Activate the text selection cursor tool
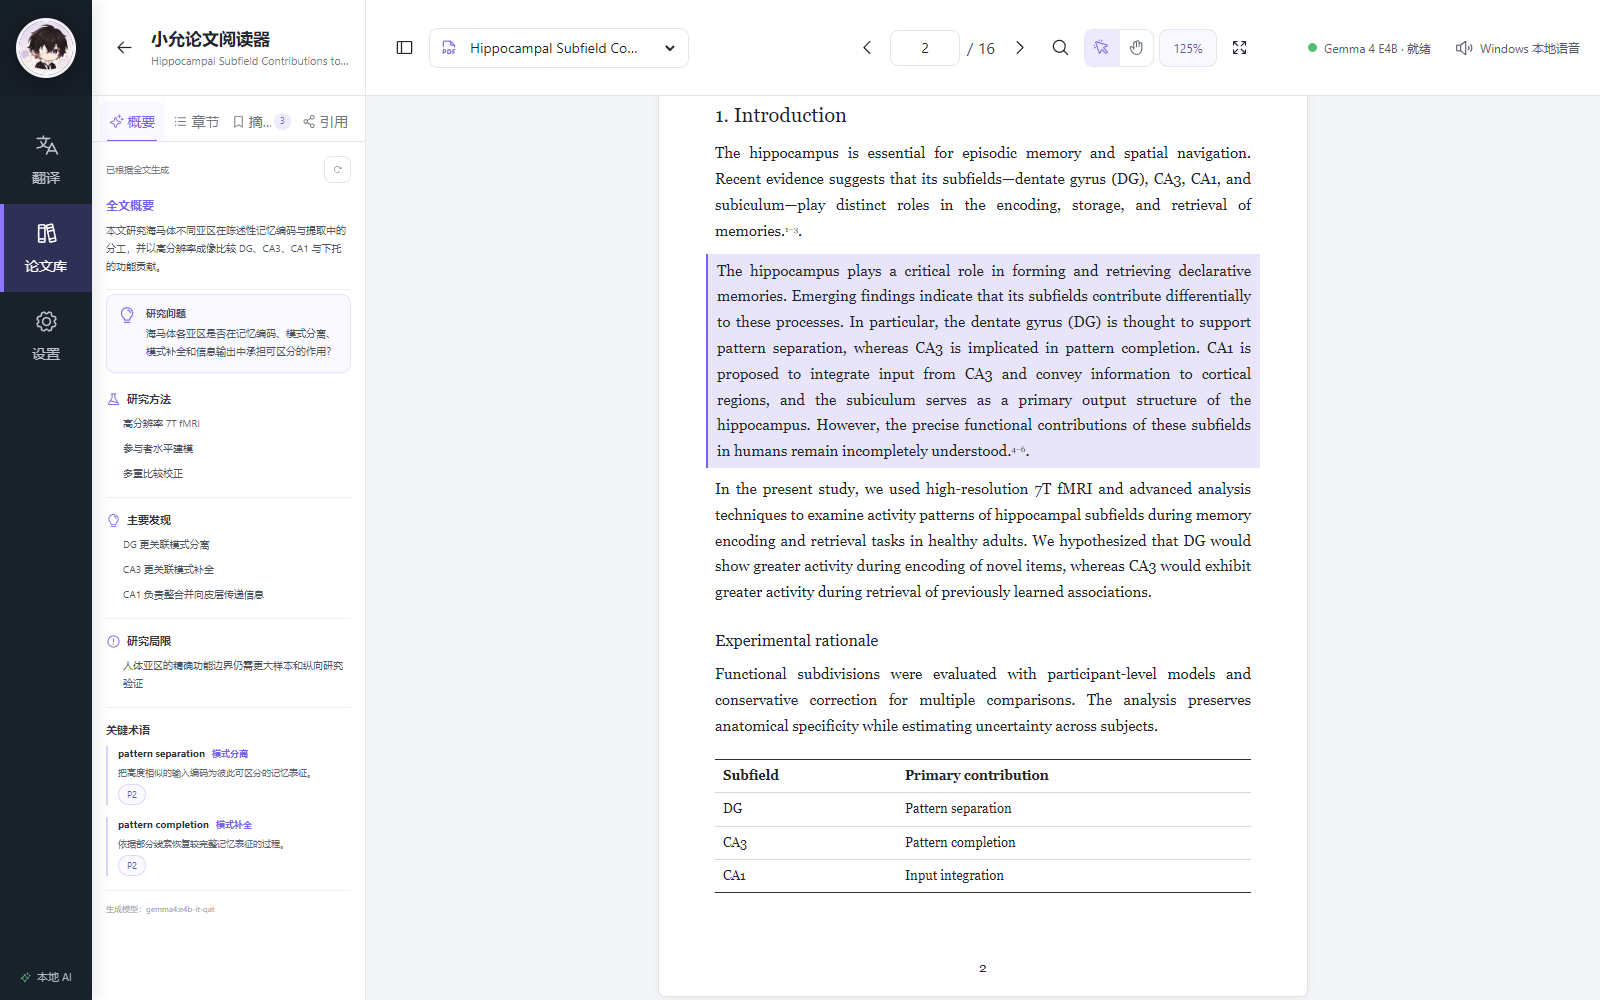The height and width of the screenshot is (1000, 1600). (1101, 48)
